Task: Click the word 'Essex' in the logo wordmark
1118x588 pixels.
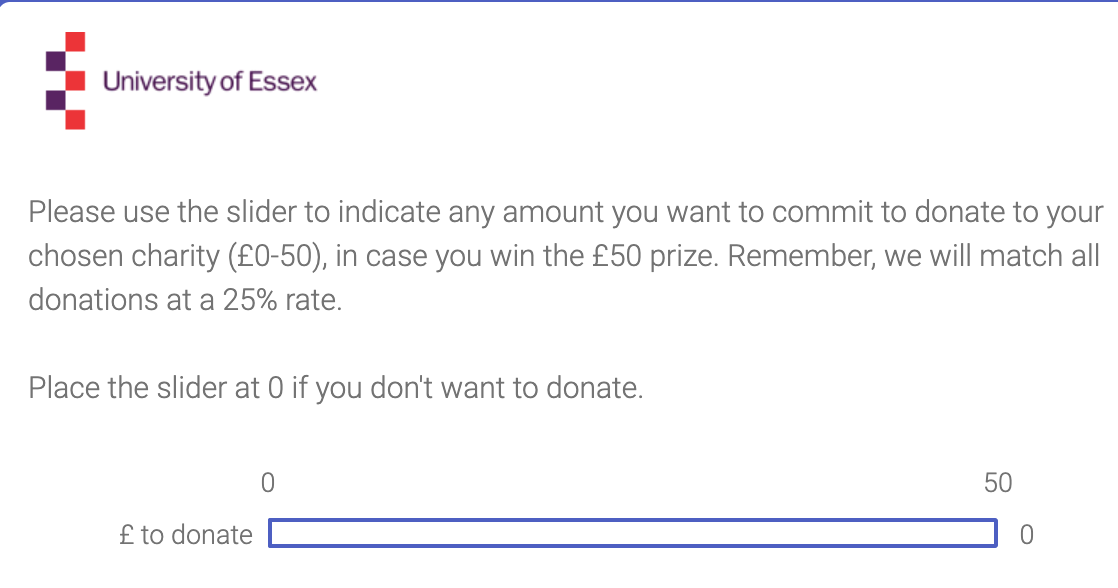Action: pos(282,82)
